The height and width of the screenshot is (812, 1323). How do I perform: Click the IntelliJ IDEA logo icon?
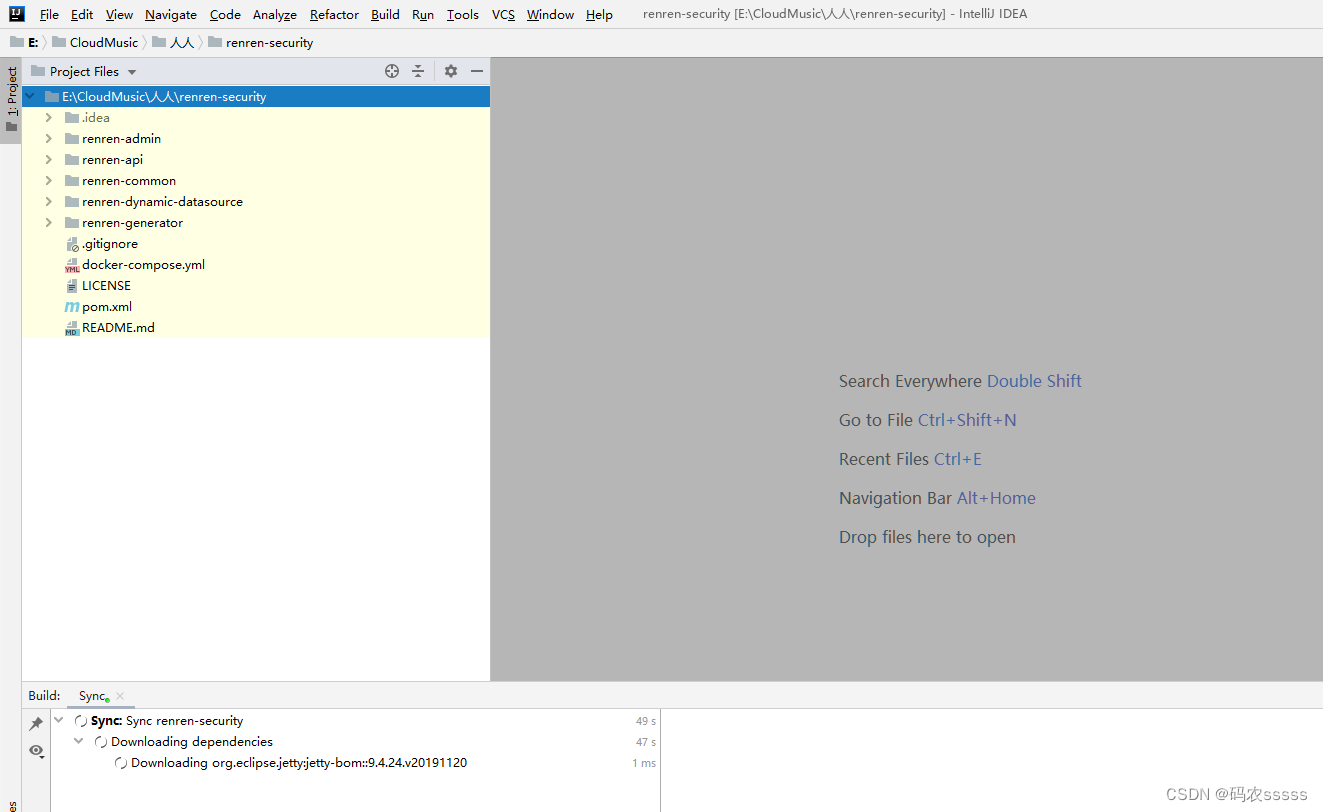[x=16, y=14]
